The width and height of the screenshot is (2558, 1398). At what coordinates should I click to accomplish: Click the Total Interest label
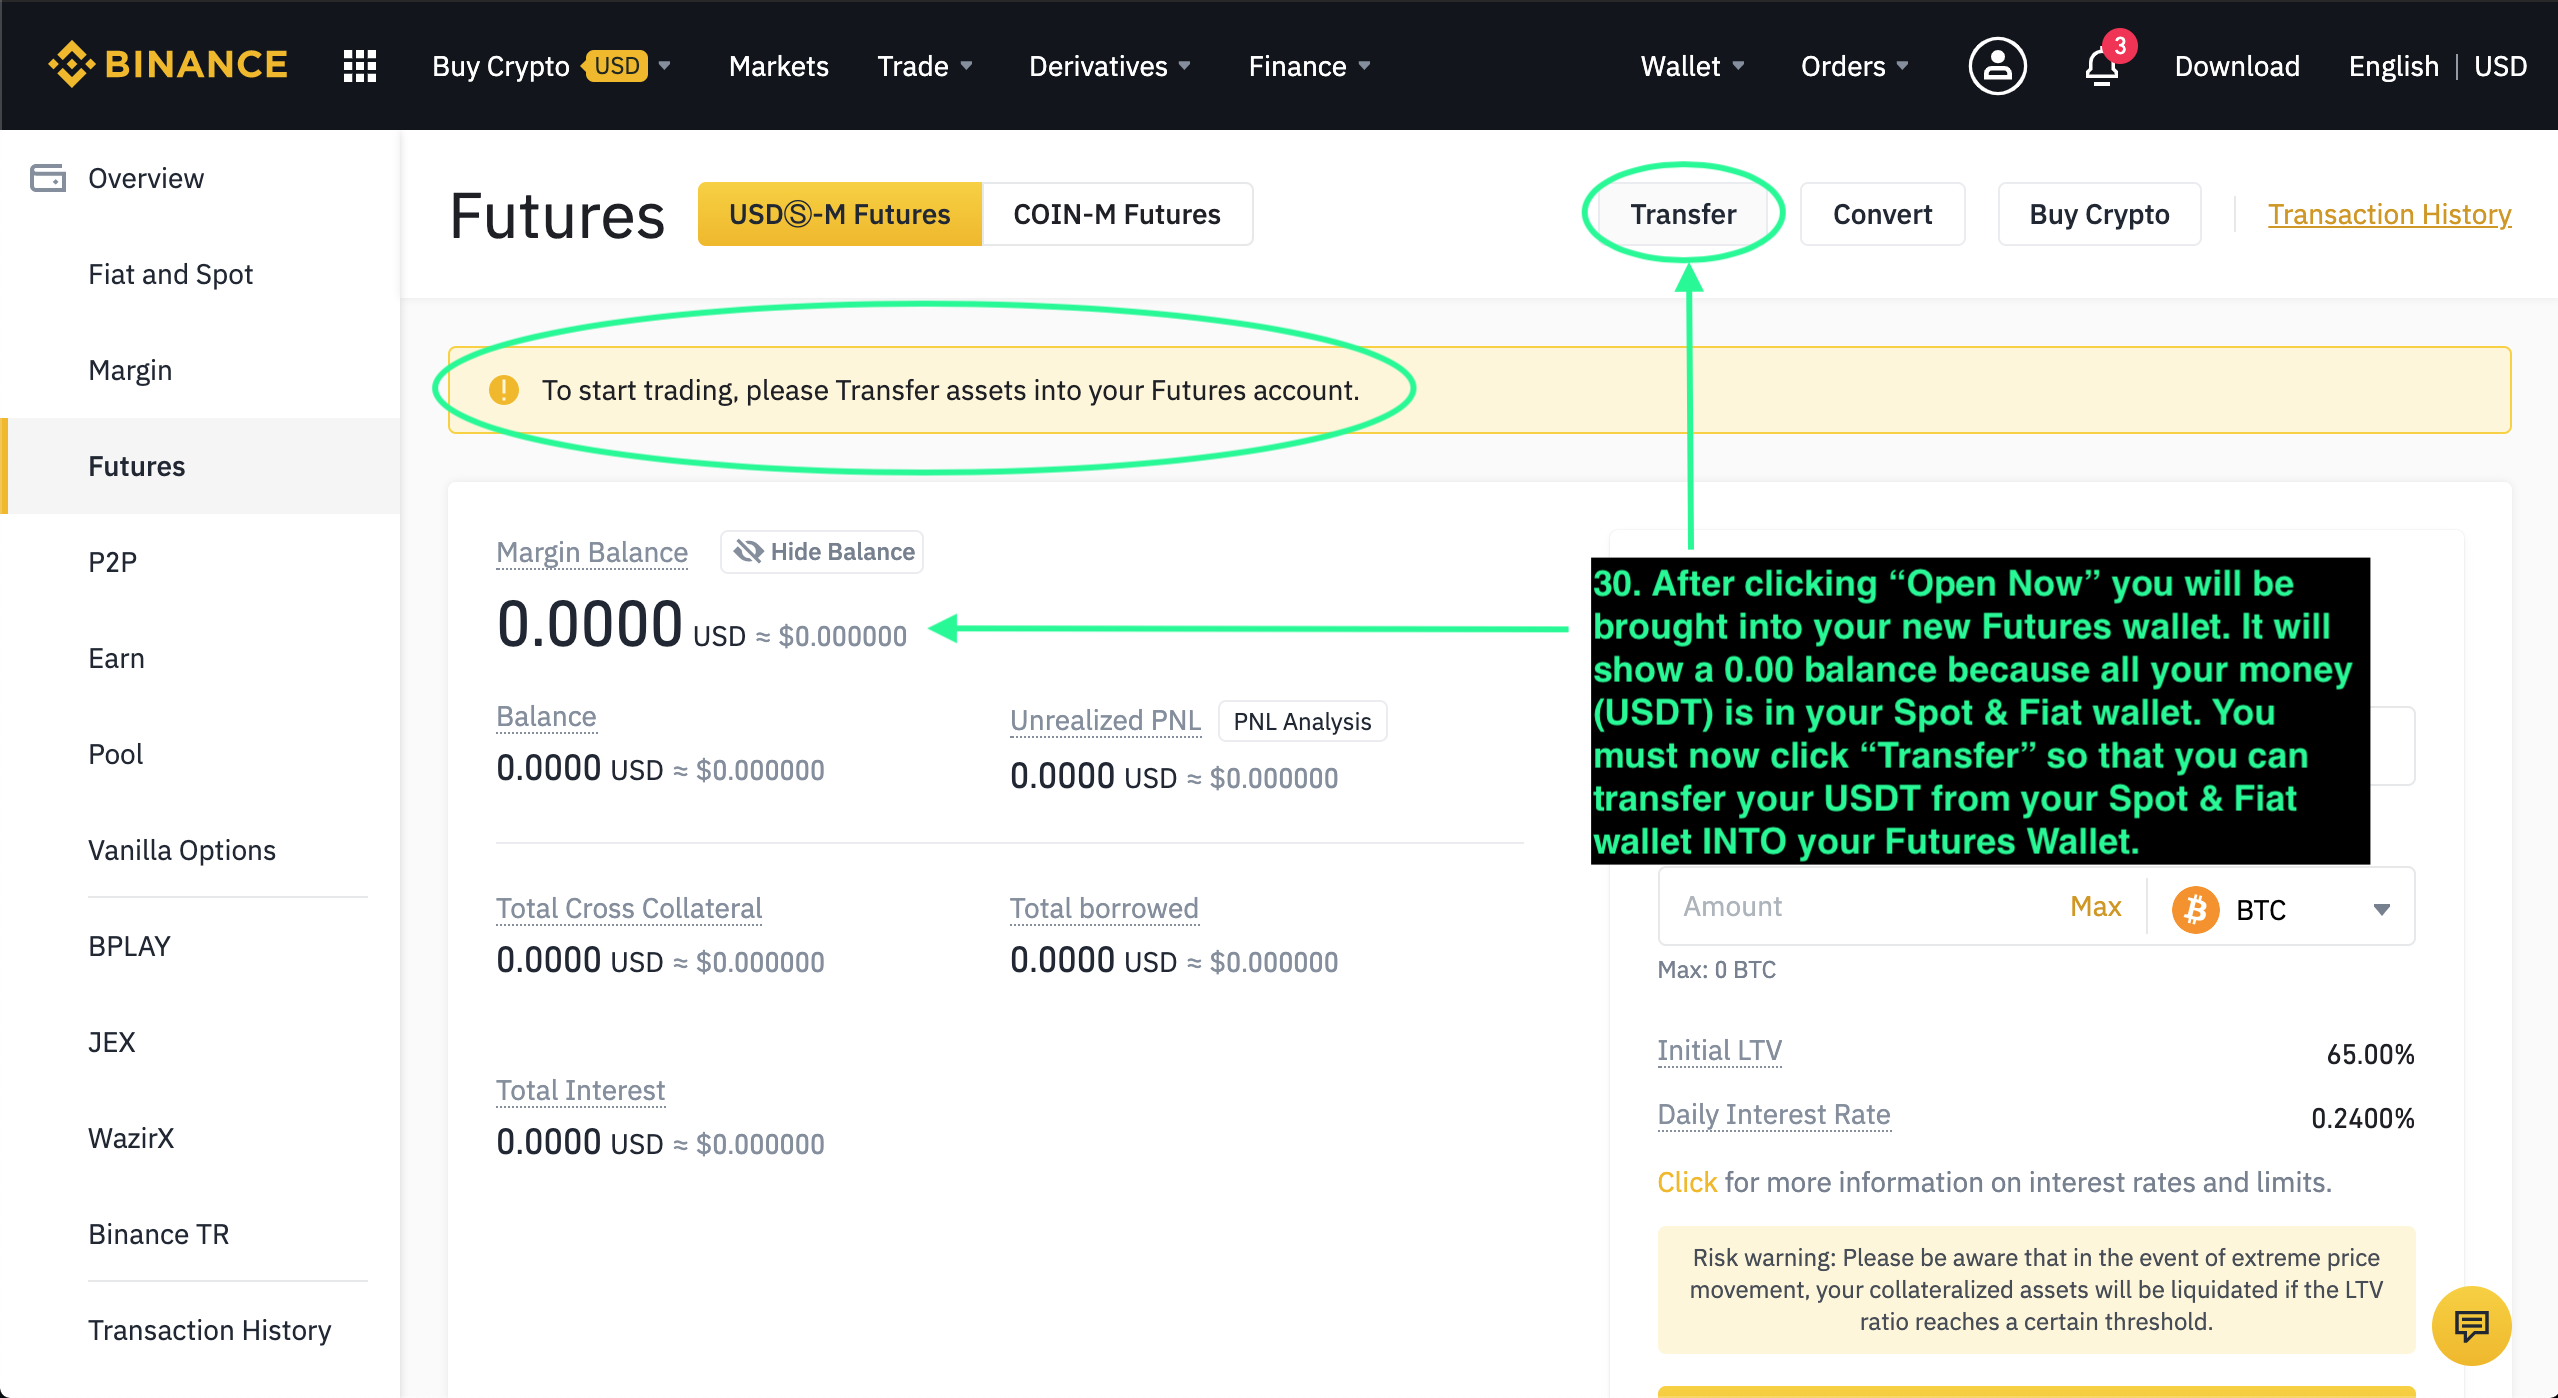580,1090
